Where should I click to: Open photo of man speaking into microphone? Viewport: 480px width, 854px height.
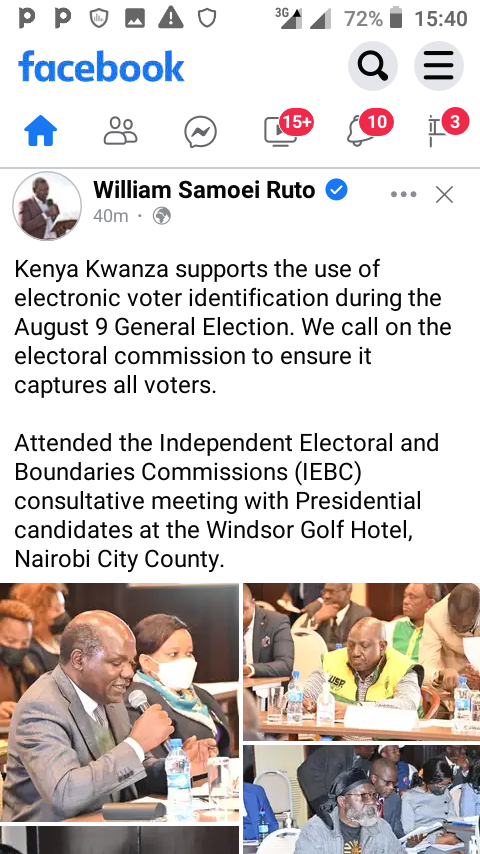(x=119, y=702)
